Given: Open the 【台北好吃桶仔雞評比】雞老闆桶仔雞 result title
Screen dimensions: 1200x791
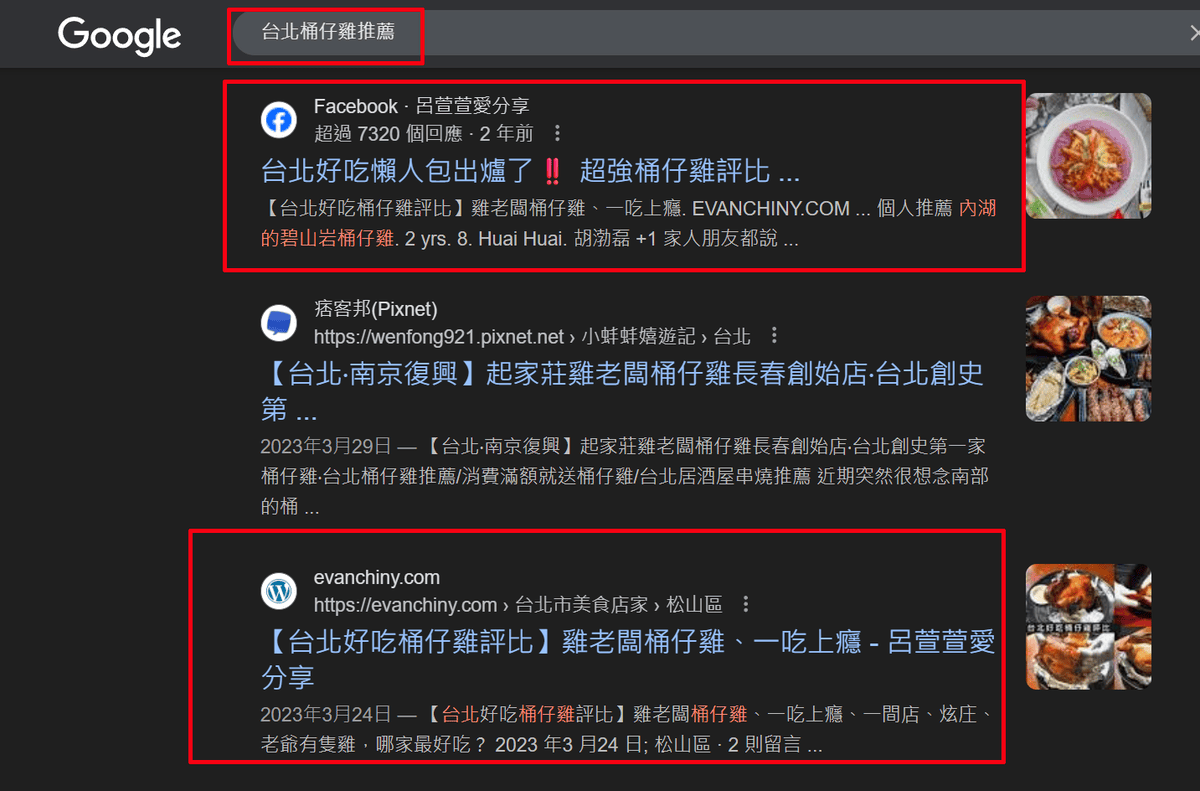Looking at the screenshot, I should pyautogui.click(x=628, y=659).
